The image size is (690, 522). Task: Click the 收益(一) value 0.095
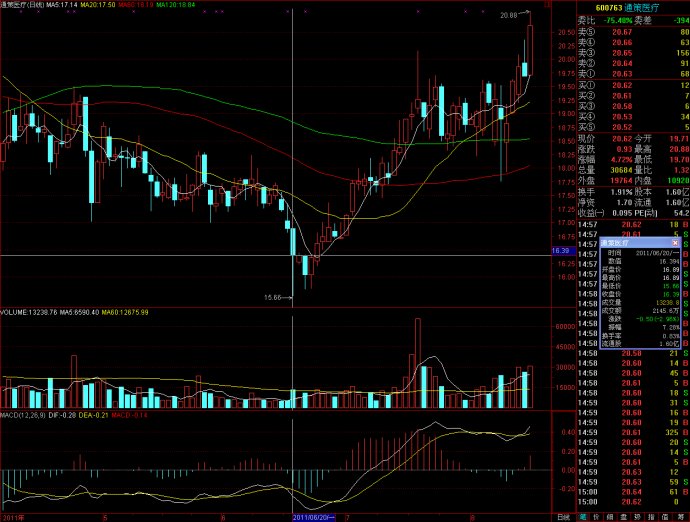(622, 213)
